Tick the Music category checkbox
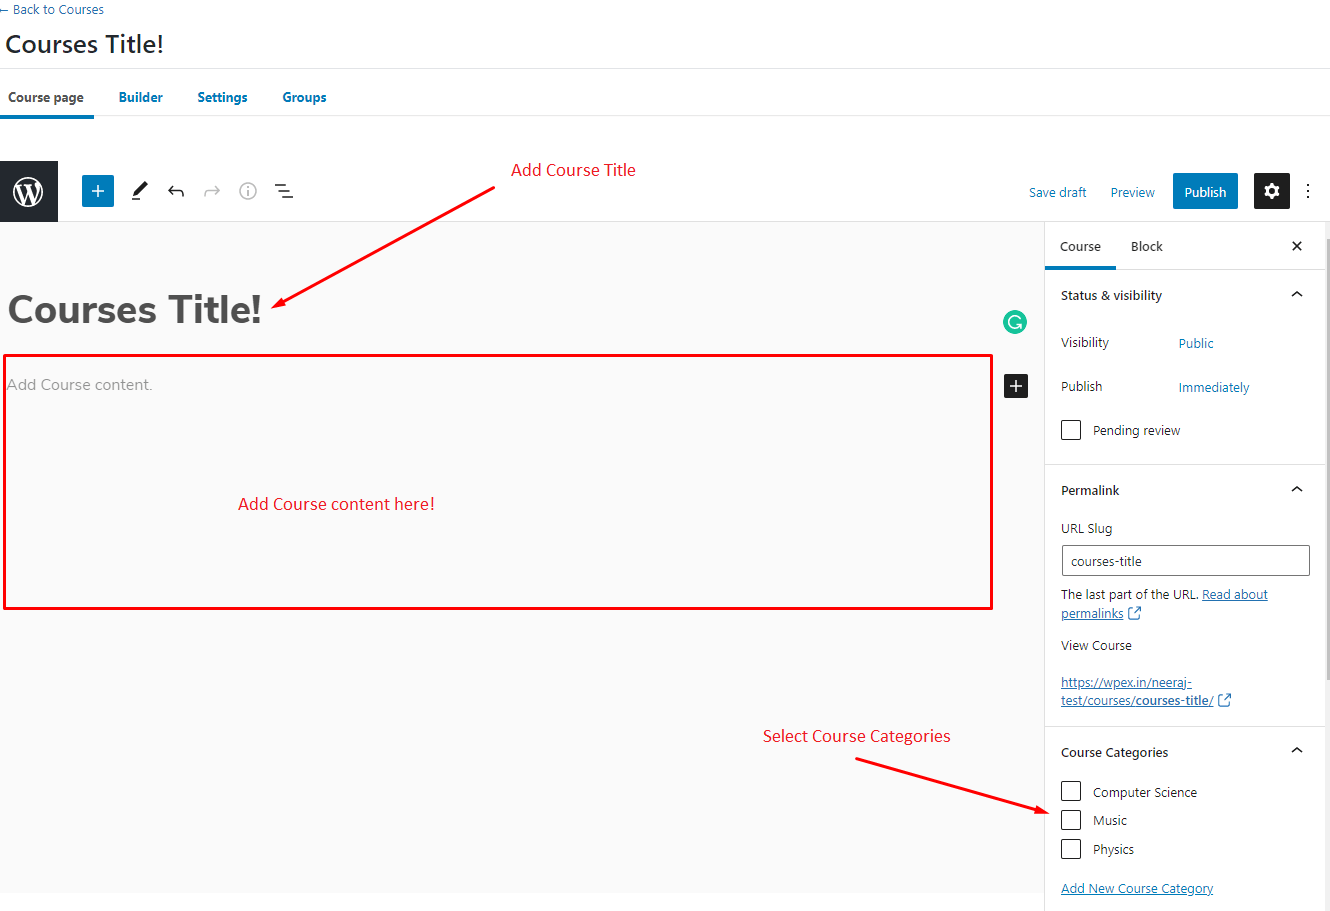The image size is (1330, 911). tap(1071, 820)
